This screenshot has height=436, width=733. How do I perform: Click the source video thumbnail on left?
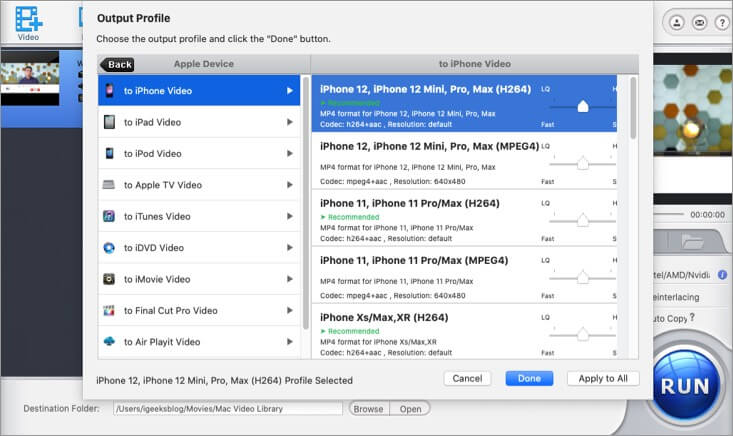pos(30,80)
